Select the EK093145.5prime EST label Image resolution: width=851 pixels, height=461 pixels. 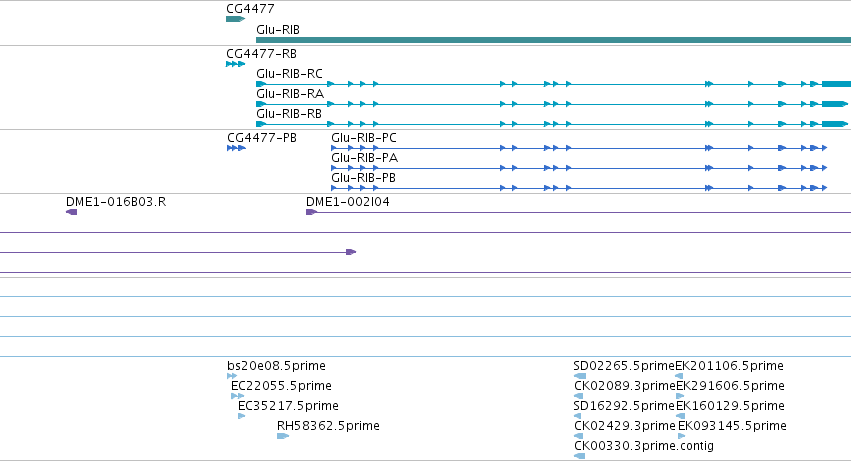[733, 426]
